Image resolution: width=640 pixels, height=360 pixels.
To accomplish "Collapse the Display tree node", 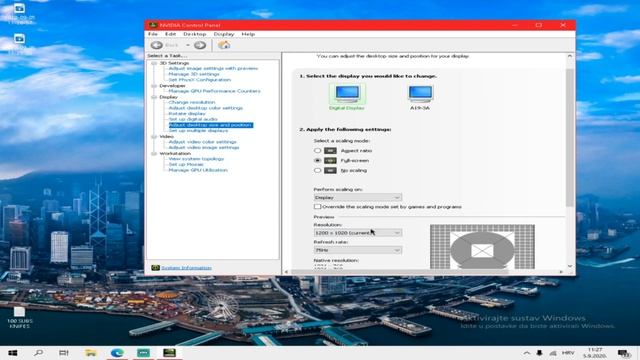I will coord(154,97).
